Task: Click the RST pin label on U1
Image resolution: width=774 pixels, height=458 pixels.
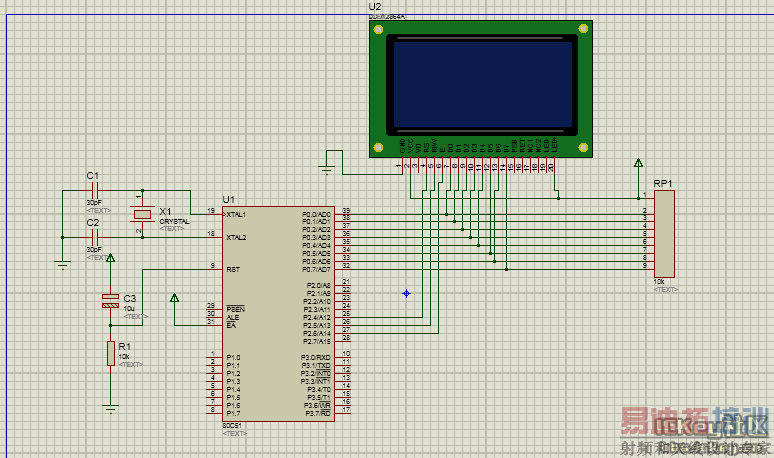Action: click(235, 269)
